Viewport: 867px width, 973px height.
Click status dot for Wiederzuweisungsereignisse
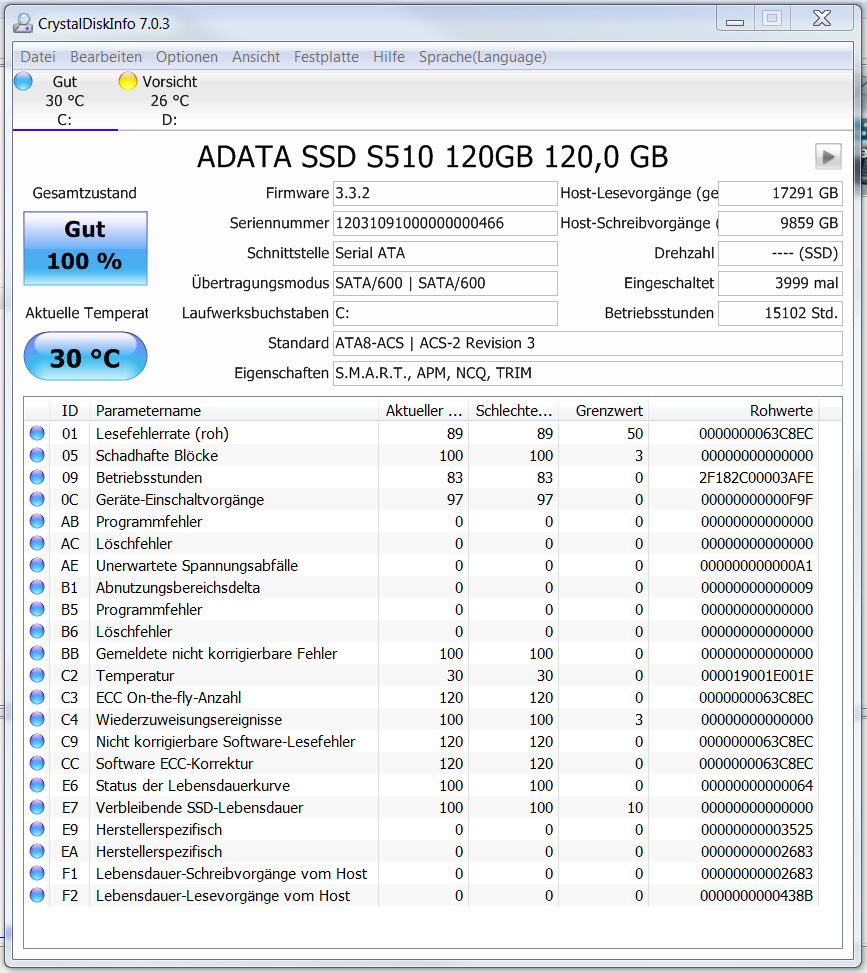pyautogui.click(x=37, y=719)
